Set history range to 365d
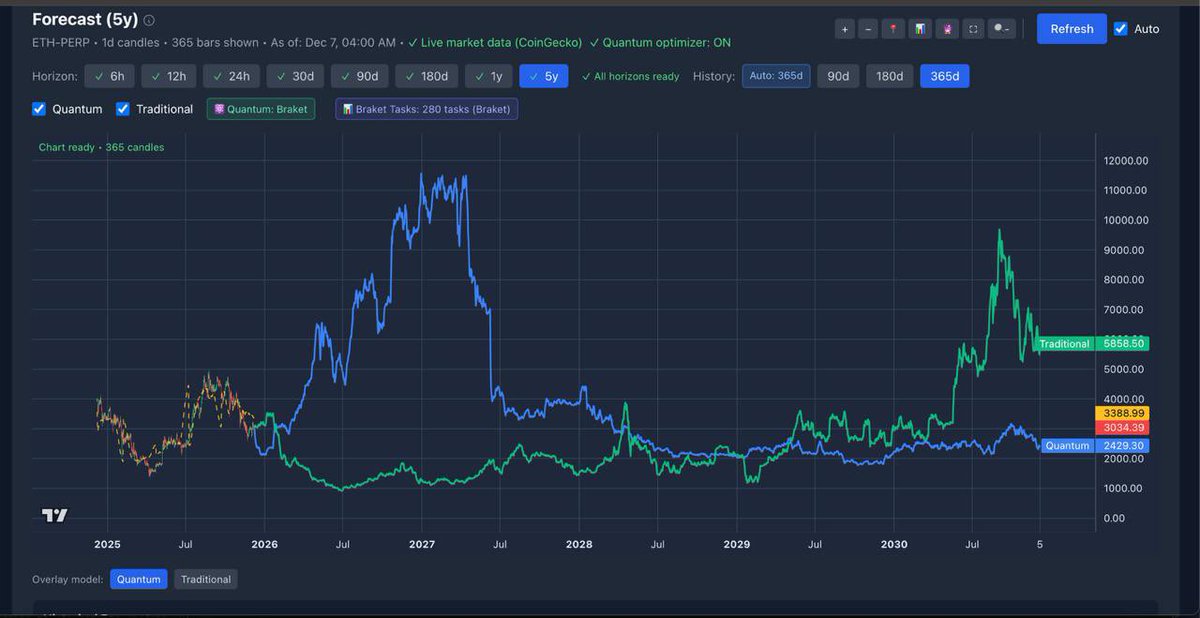 (945, 76)
